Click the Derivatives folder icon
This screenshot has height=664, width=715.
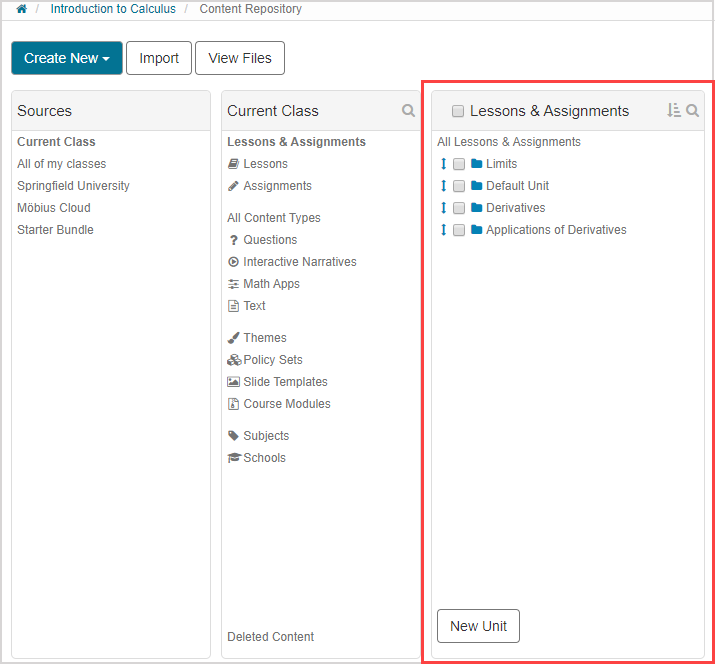[x=477, y=208]
